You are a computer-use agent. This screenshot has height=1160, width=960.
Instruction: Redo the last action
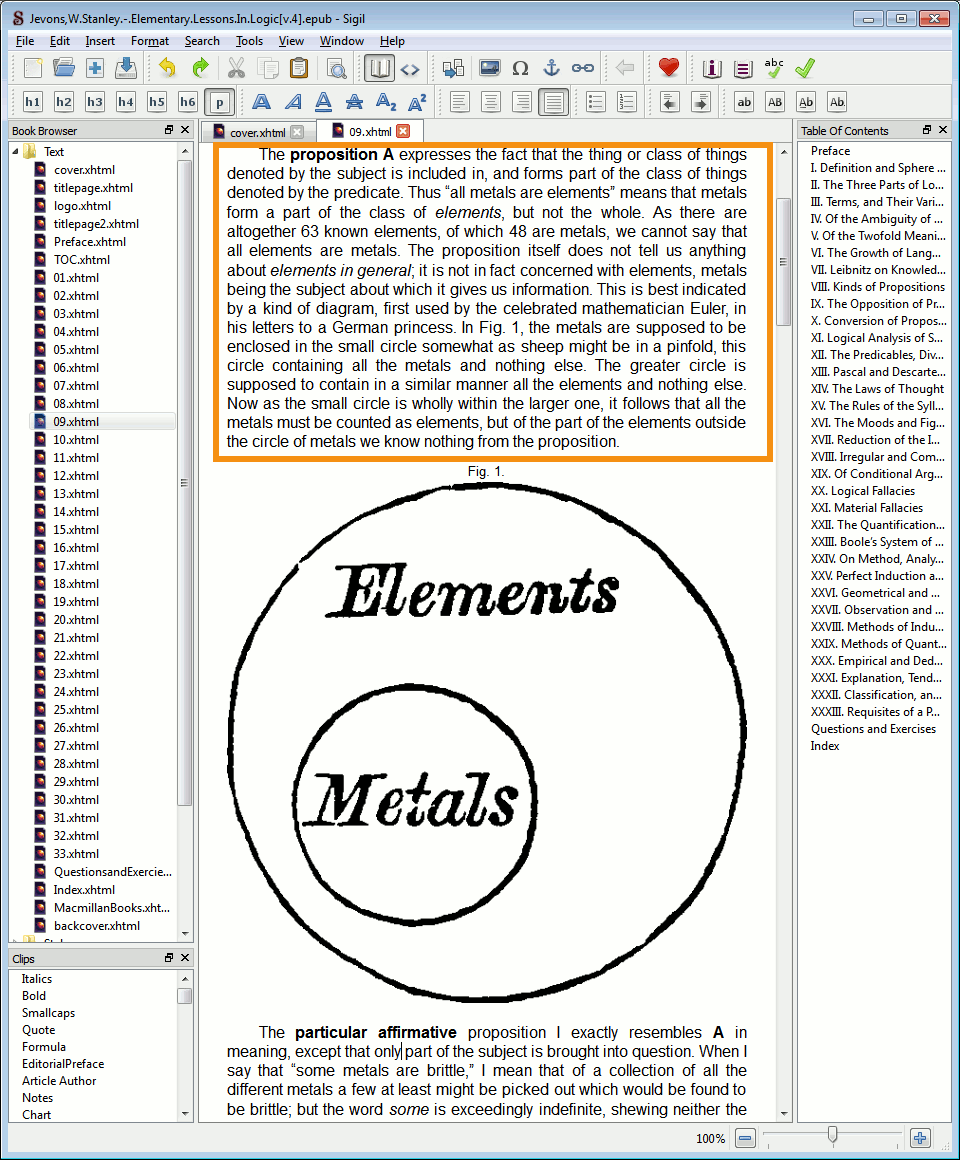200,69
